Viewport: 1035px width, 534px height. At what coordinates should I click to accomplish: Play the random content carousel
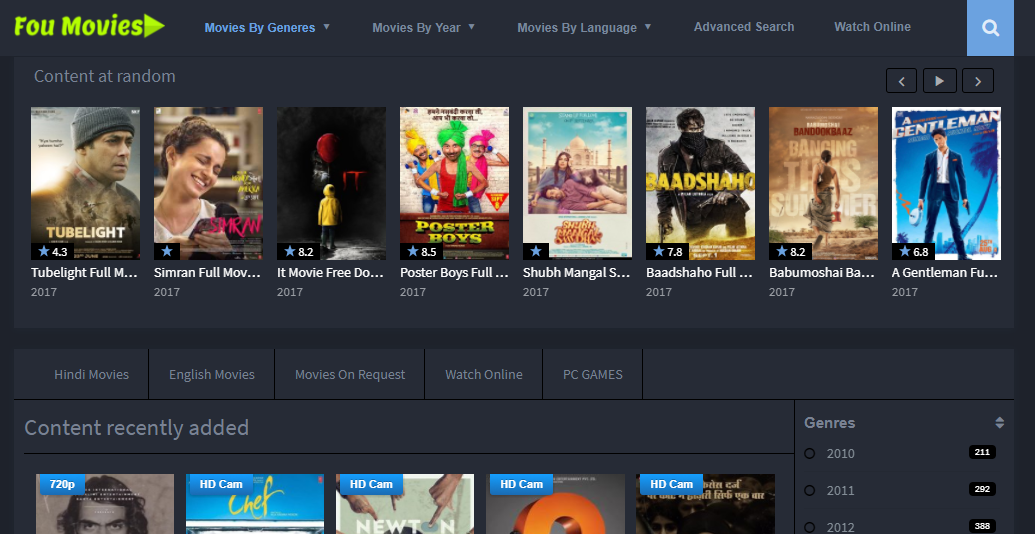(939, 81)
